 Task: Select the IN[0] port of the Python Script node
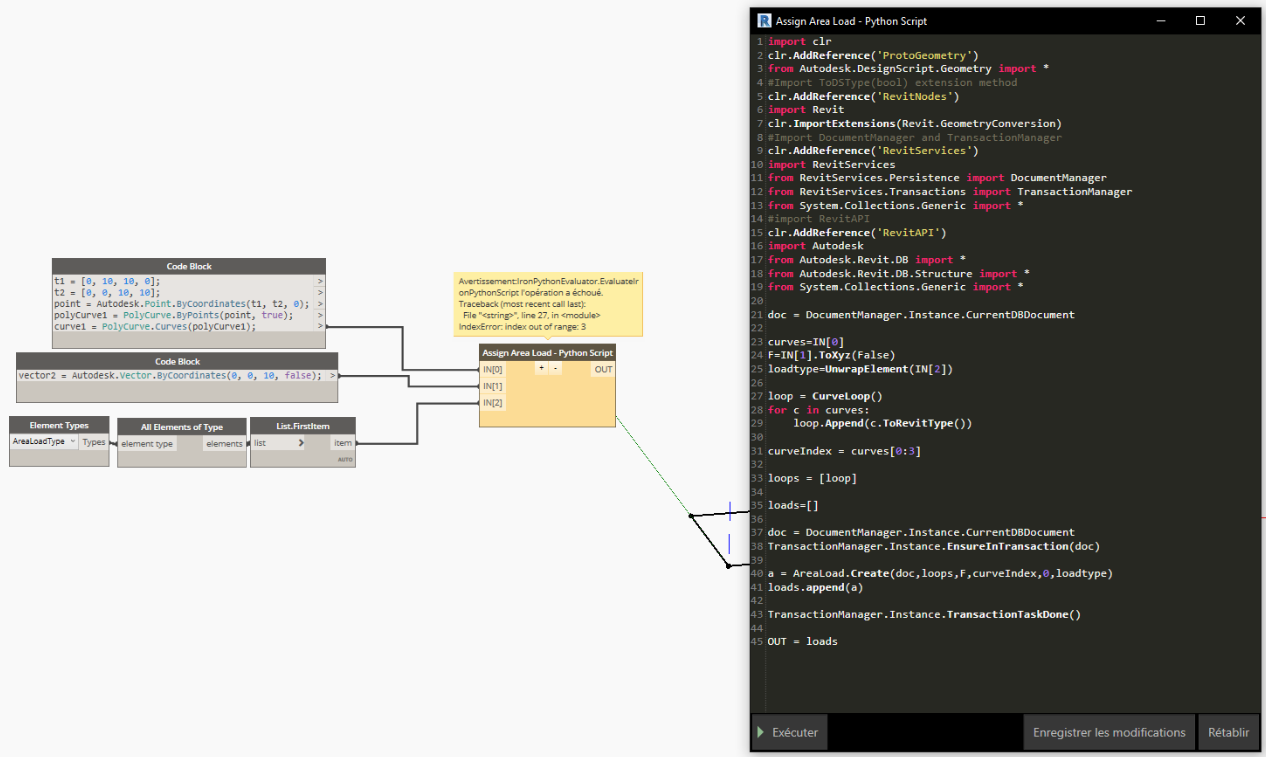click(x=493, y=369)
